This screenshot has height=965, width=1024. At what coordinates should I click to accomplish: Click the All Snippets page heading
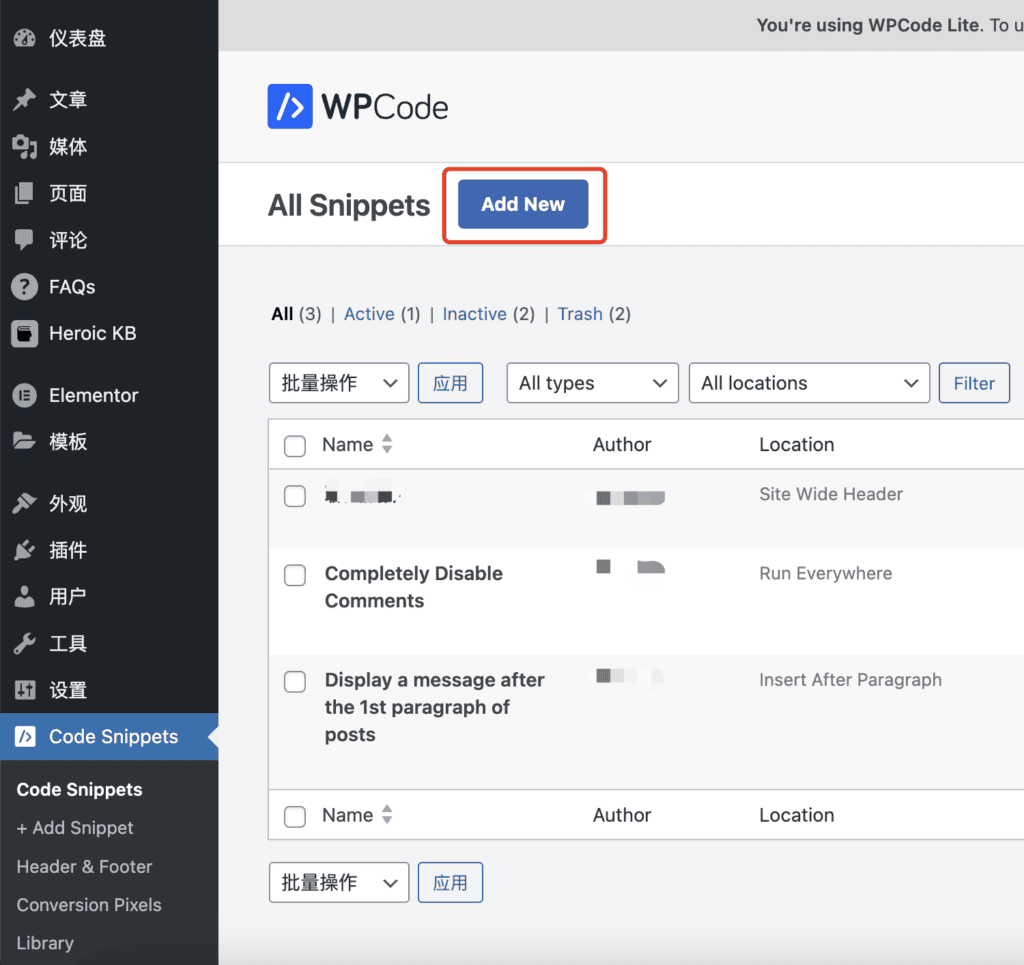349,205
